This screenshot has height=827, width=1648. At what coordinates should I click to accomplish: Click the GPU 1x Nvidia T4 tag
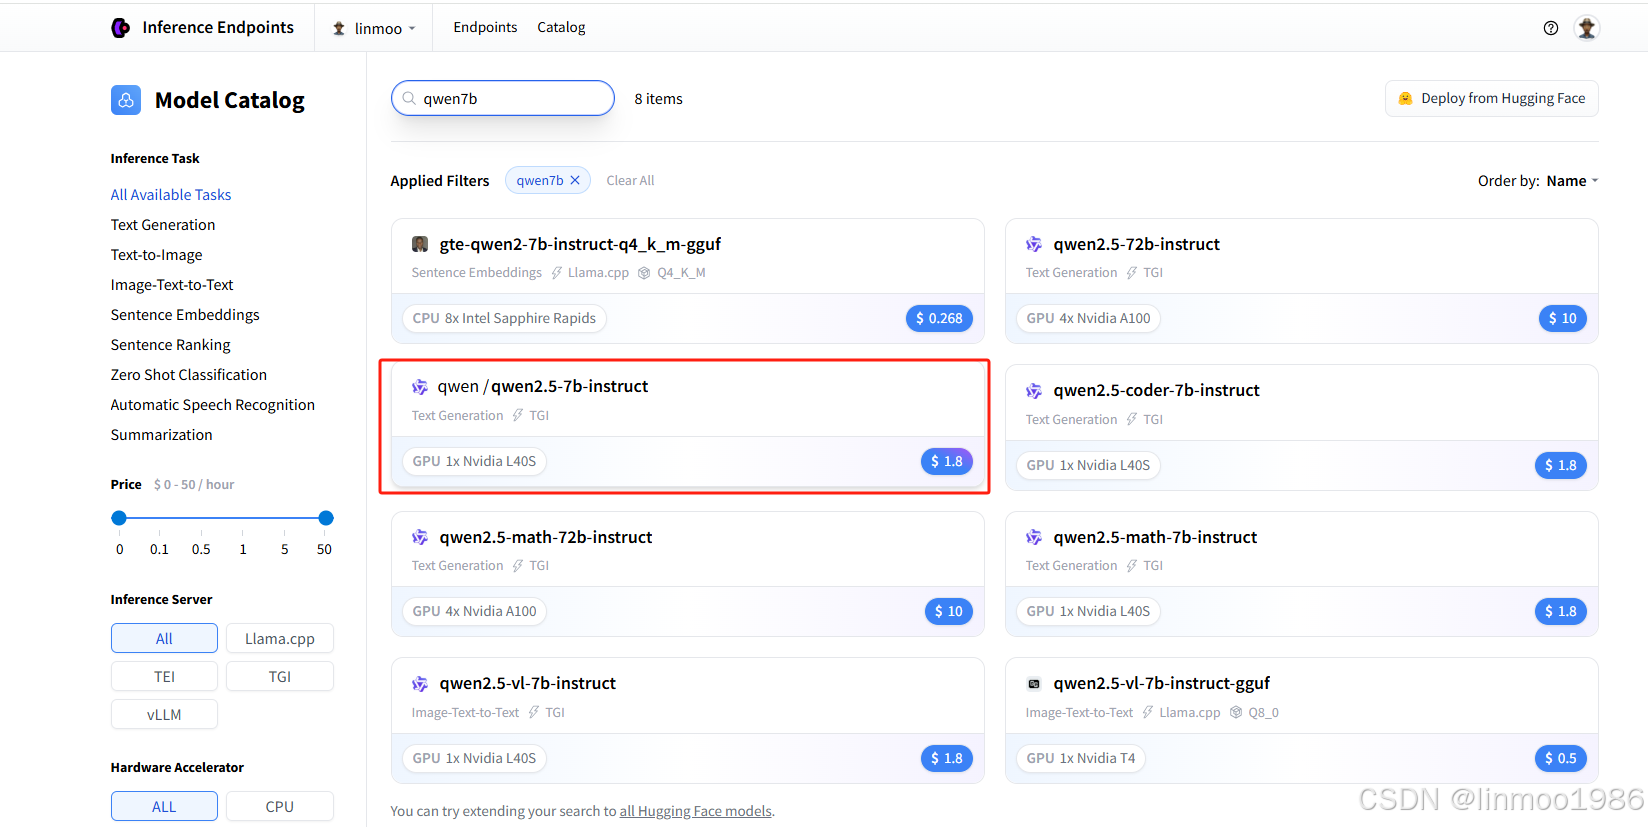click(1081, 758)
